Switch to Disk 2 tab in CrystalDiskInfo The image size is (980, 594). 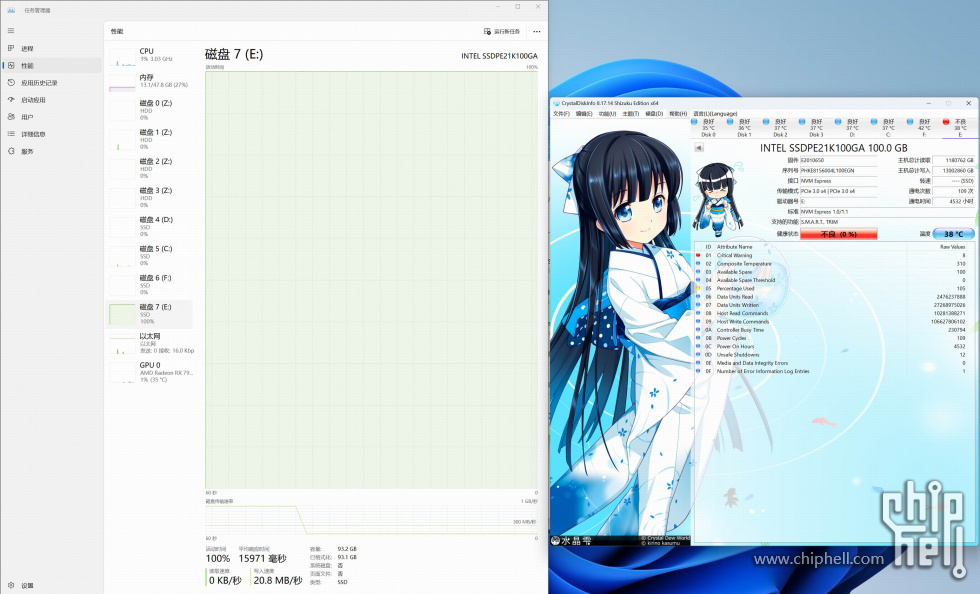780,128
